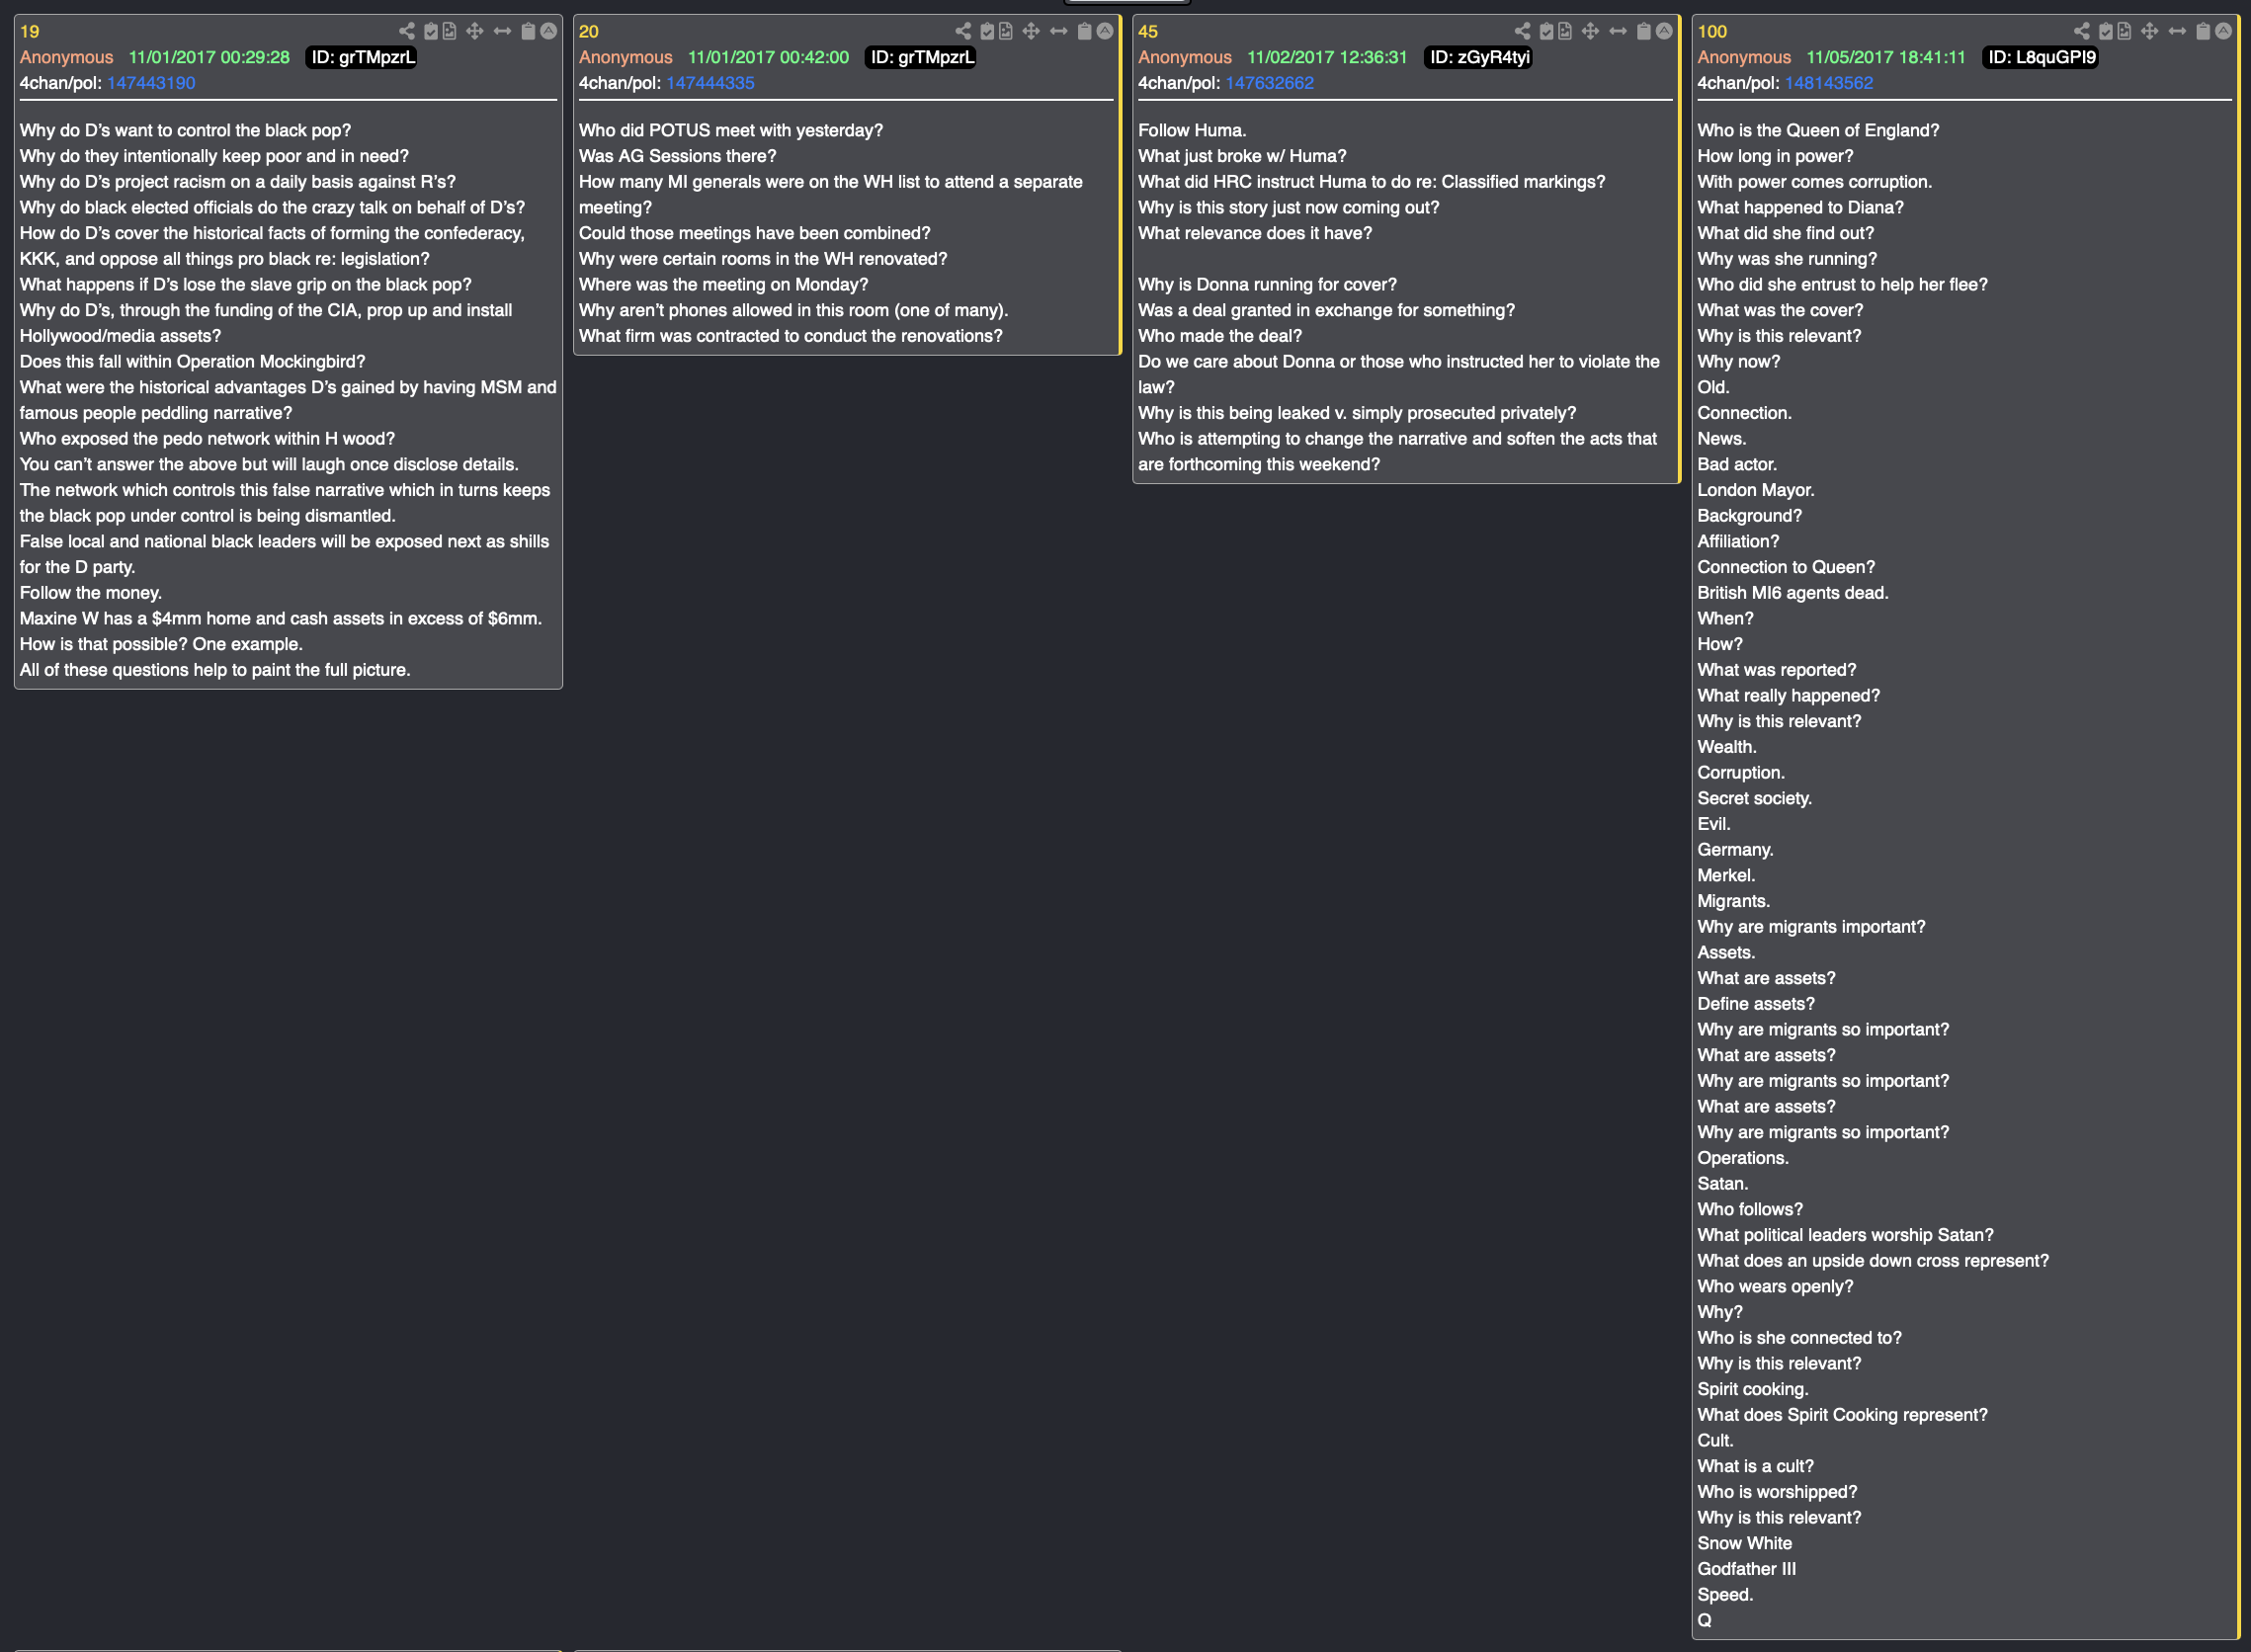This screenshot has height=1652, width=2251.
Task: Click the image file icon on post 45
Action: point(1565,31)
